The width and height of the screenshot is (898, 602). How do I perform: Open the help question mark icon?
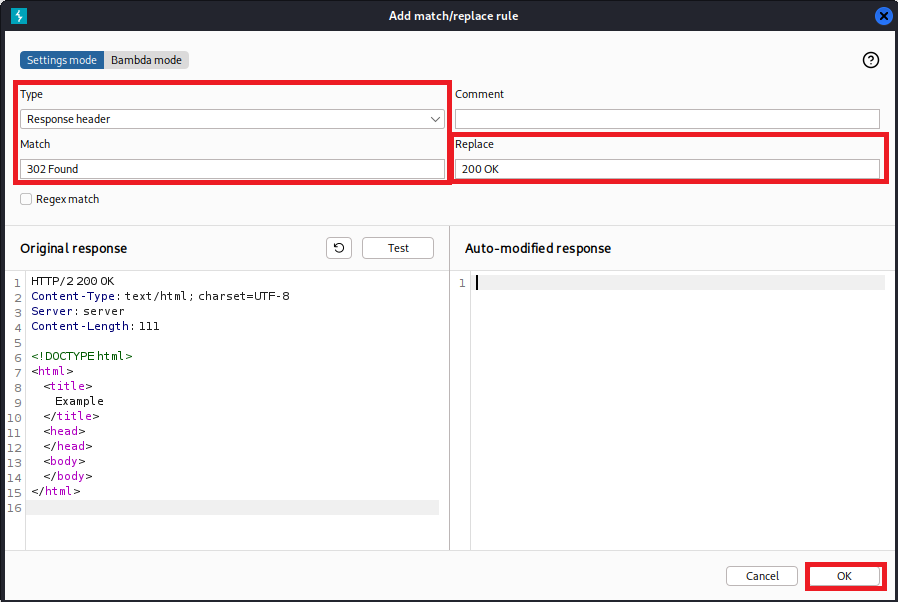(870, 60)
